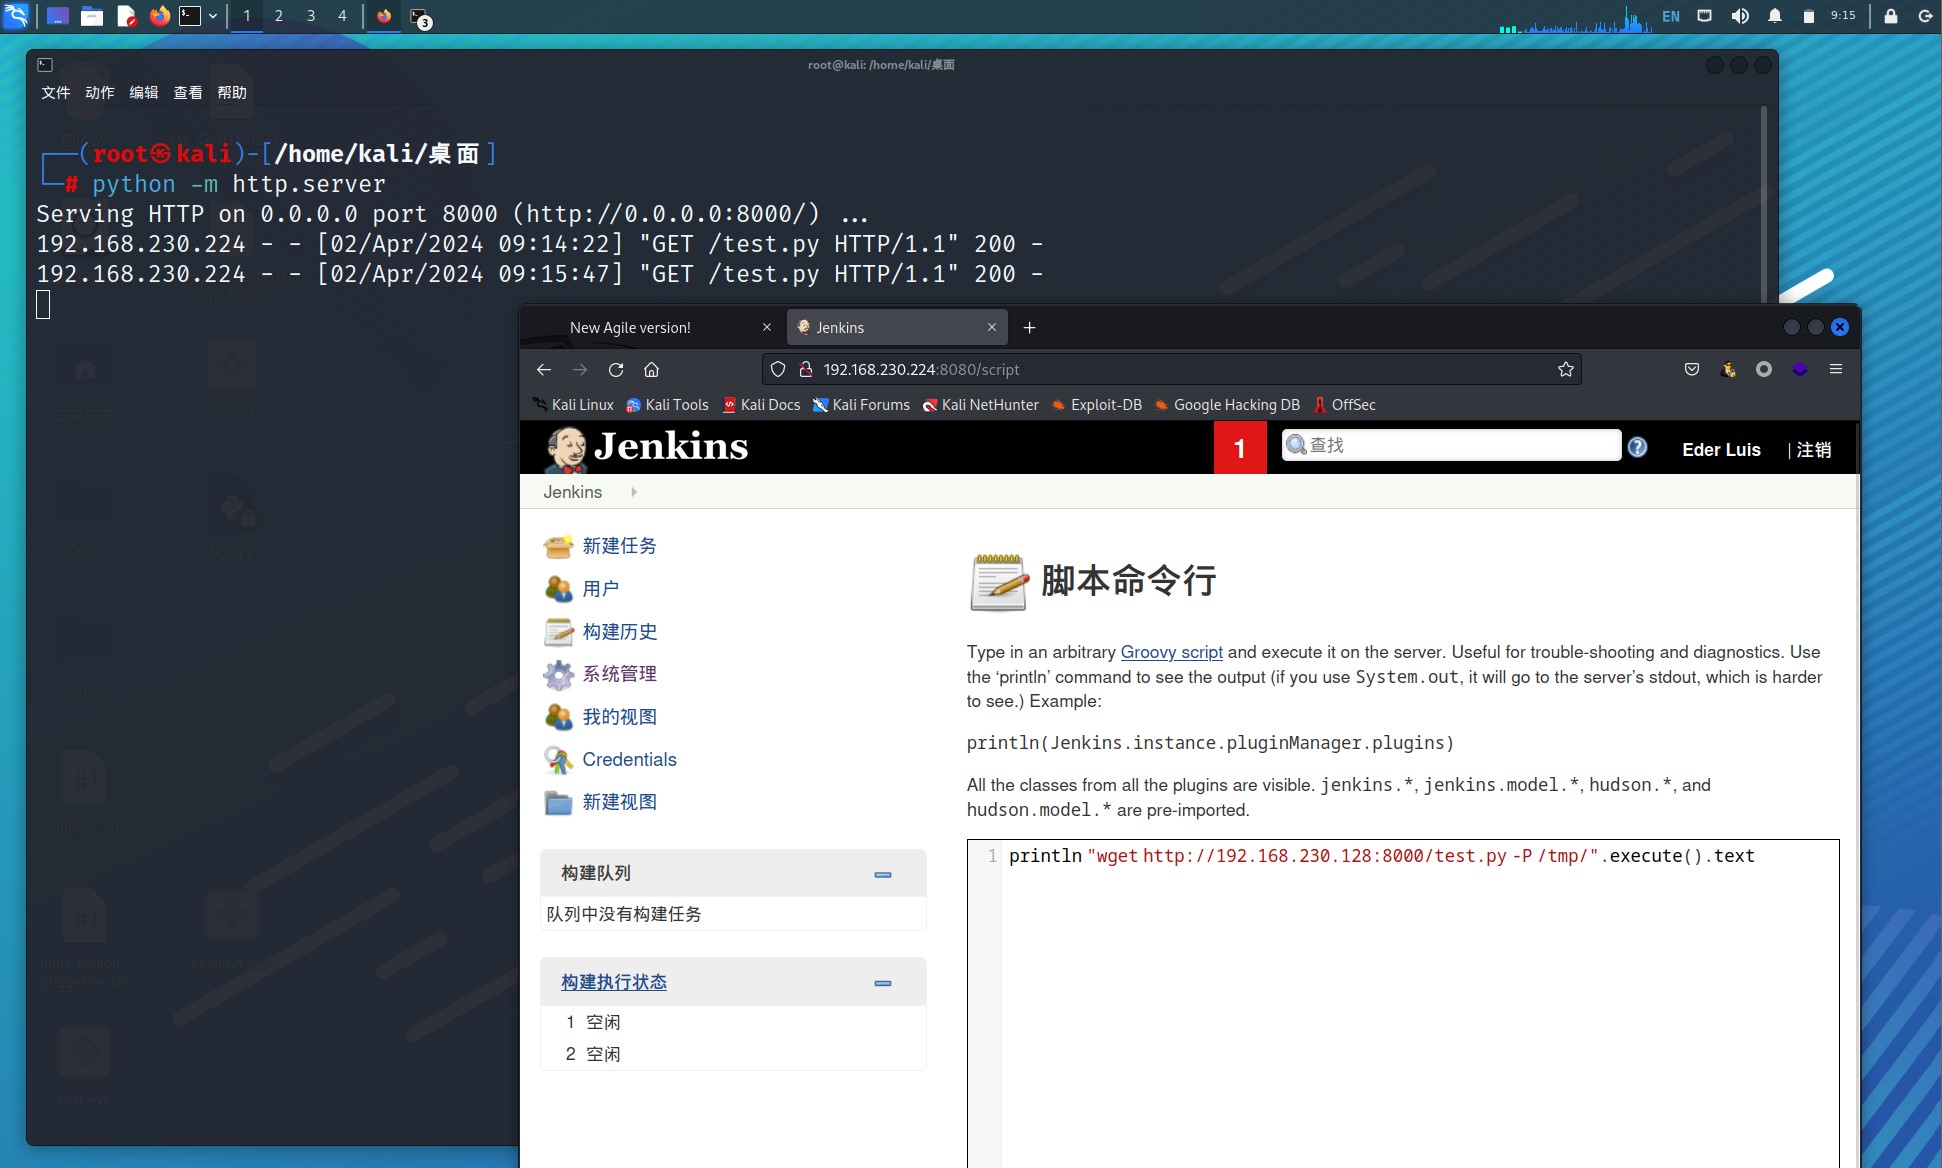Viewport: 1942px width, 1168px height.
Task: Collapse the 构建执行状态 panel
Action: click(883, 983)
